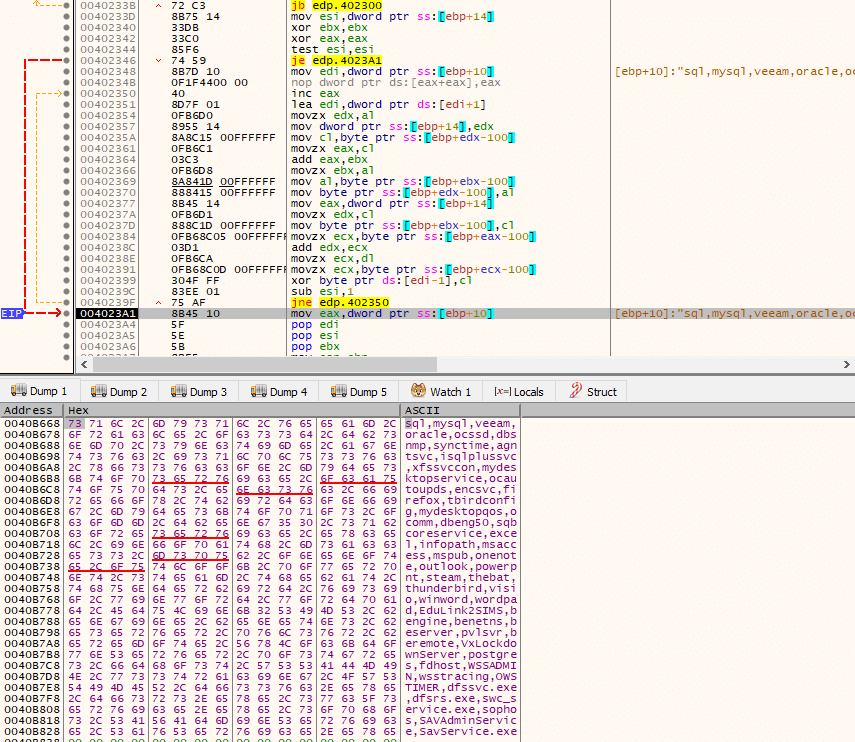Open the Dump 1 tab
Image resolution: width=855 pixels, height=742 pixels.
point(40,391)
